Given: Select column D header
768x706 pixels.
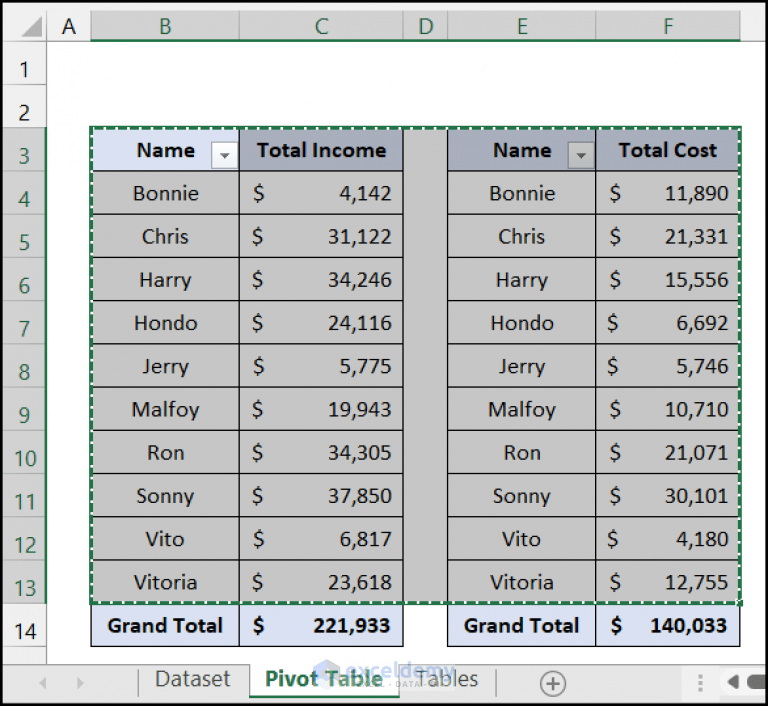Looking at the screenshot, I should [426, 26].
